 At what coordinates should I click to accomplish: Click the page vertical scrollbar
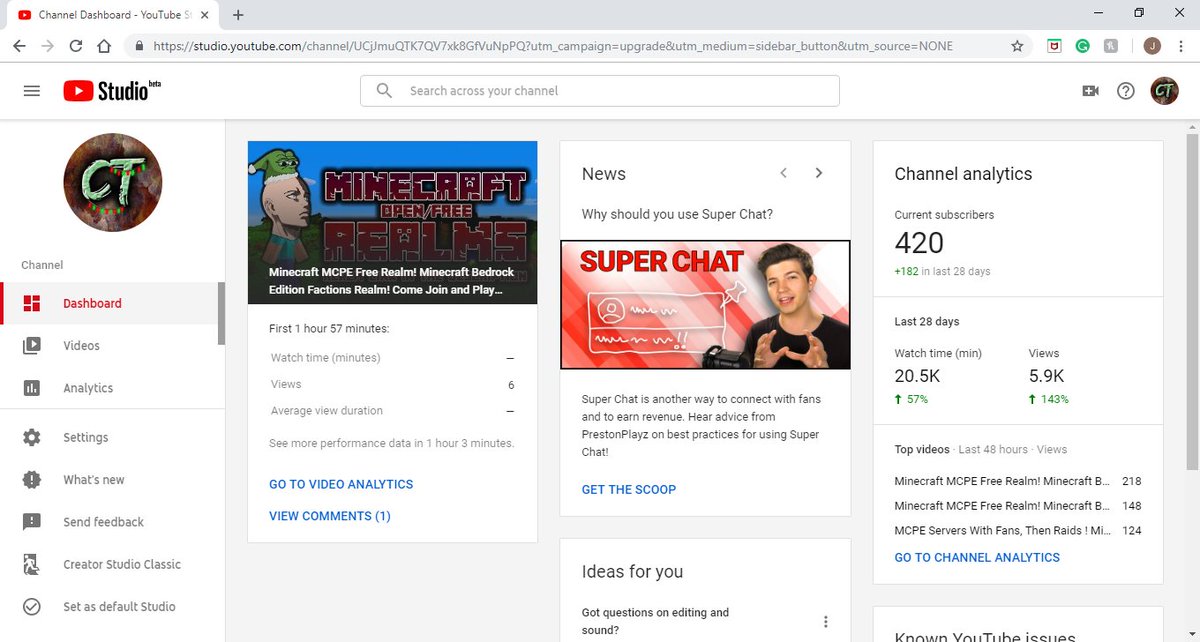click(x=1192, y=300)
